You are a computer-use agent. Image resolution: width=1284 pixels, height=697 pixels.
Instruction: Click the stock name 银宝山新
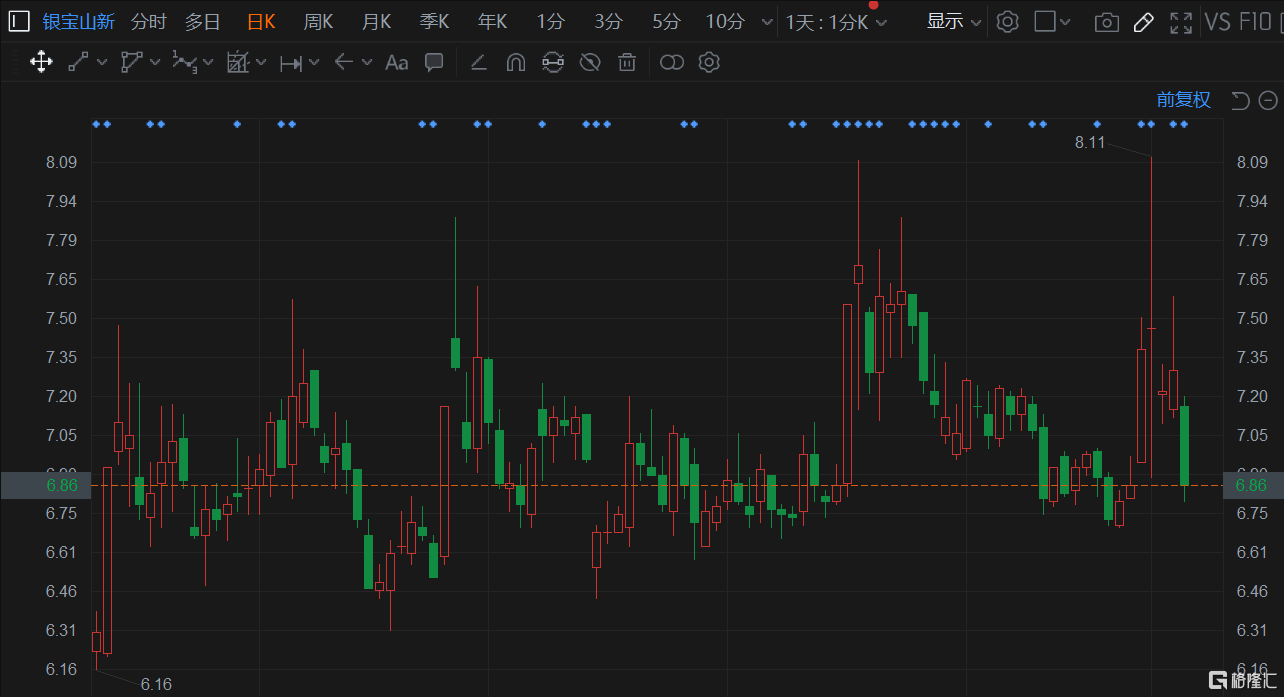tap(79, 22)
